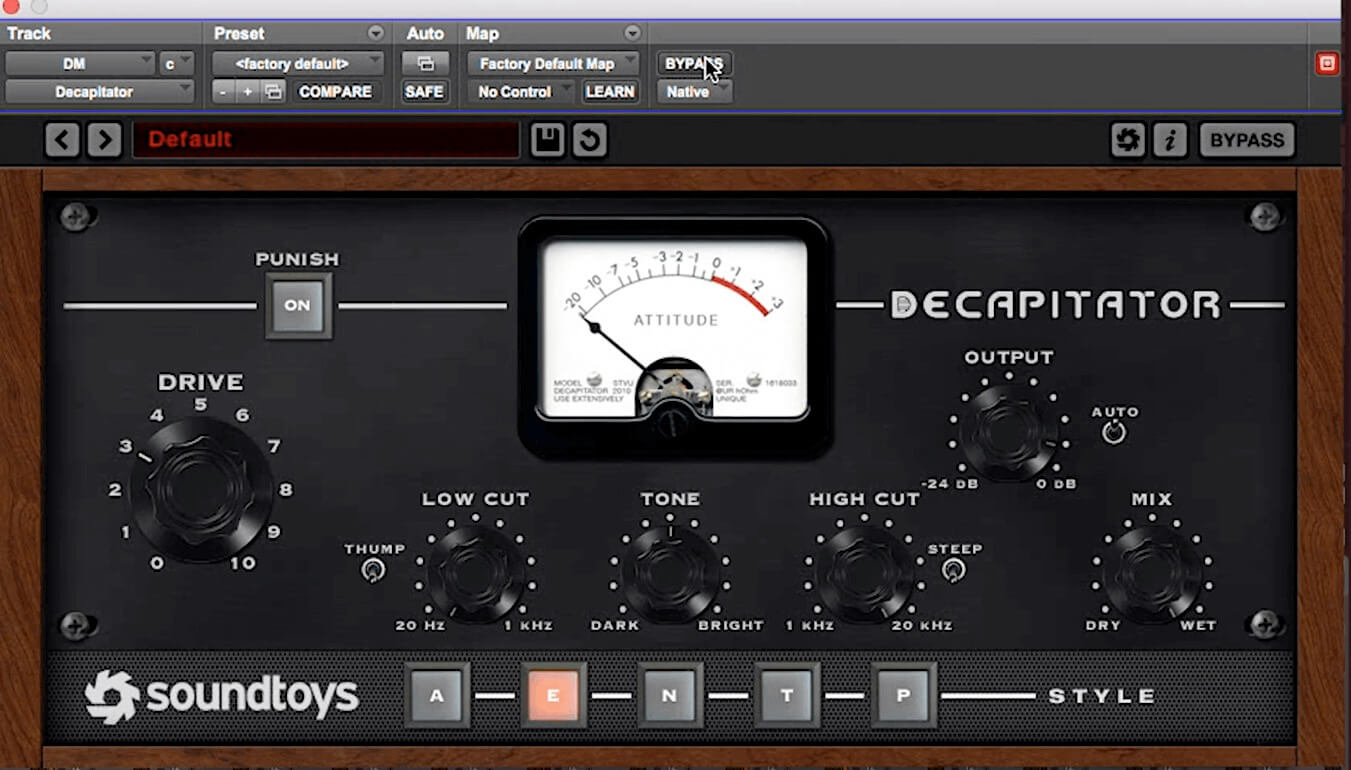1351x770 pixels.
Task: Save preset using floppy disk icon
Action: pos(547,140)
